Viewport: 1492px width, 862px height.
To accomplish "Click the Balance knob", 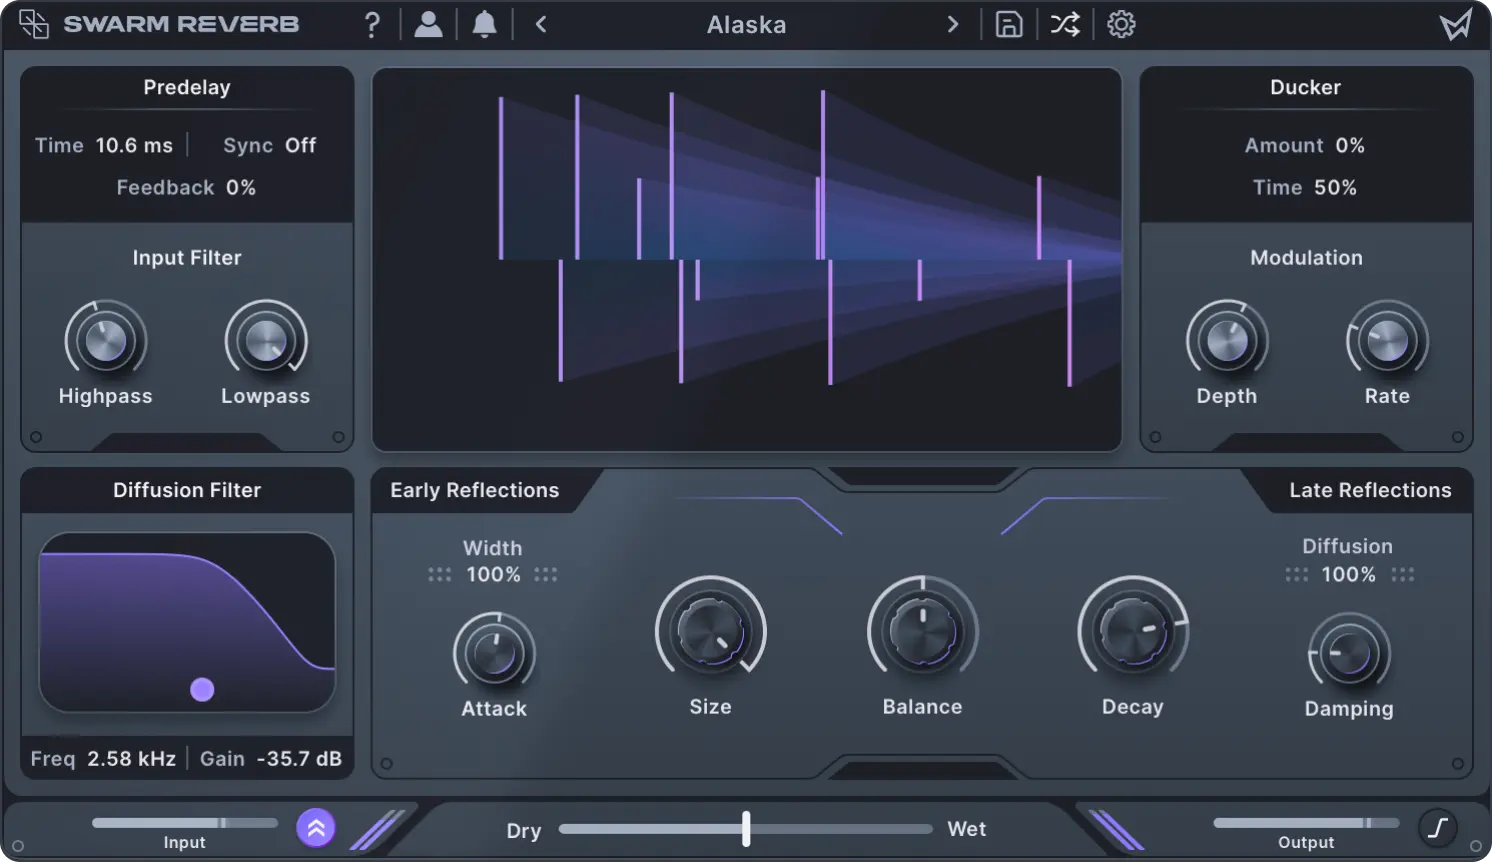I will 922,632.
